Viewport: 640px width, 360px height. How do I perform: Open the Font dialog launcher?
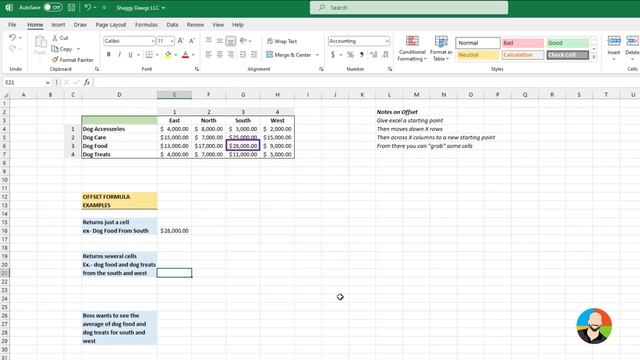tap(197, 69)
